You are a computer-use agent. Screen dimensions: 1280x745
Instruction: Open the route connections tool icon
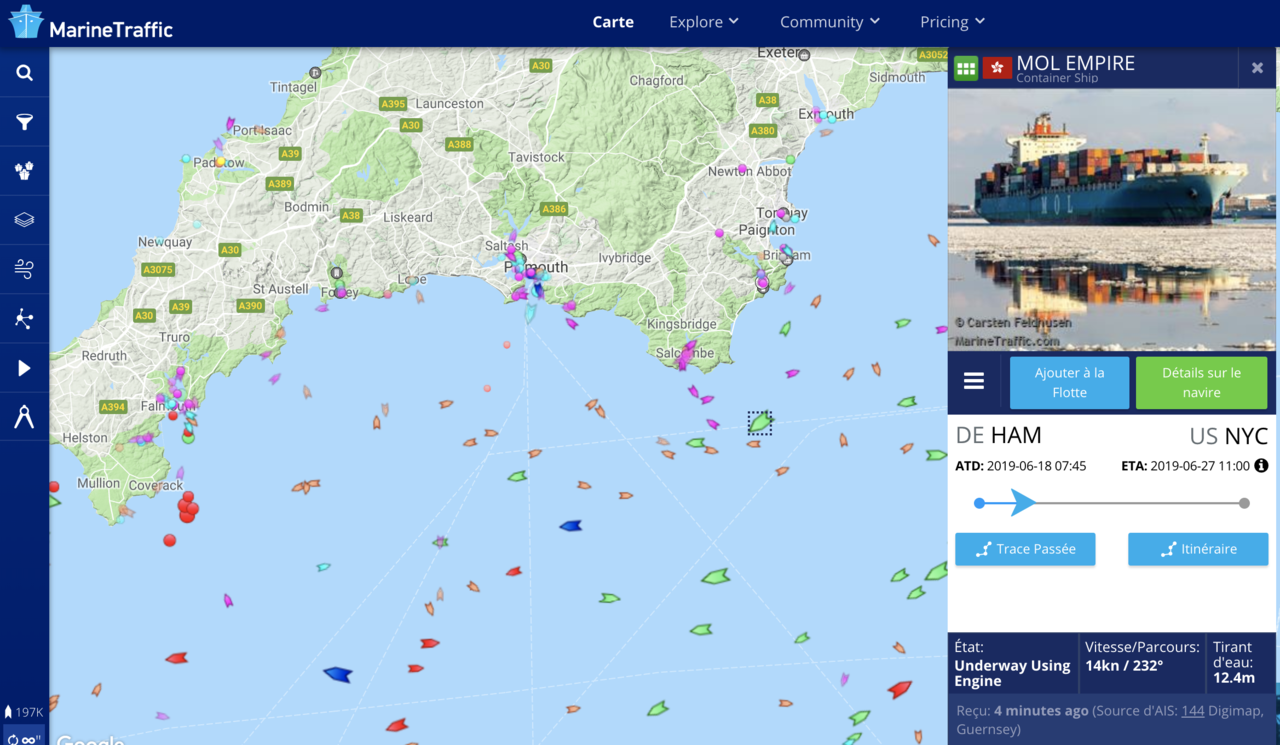[24, 318]
